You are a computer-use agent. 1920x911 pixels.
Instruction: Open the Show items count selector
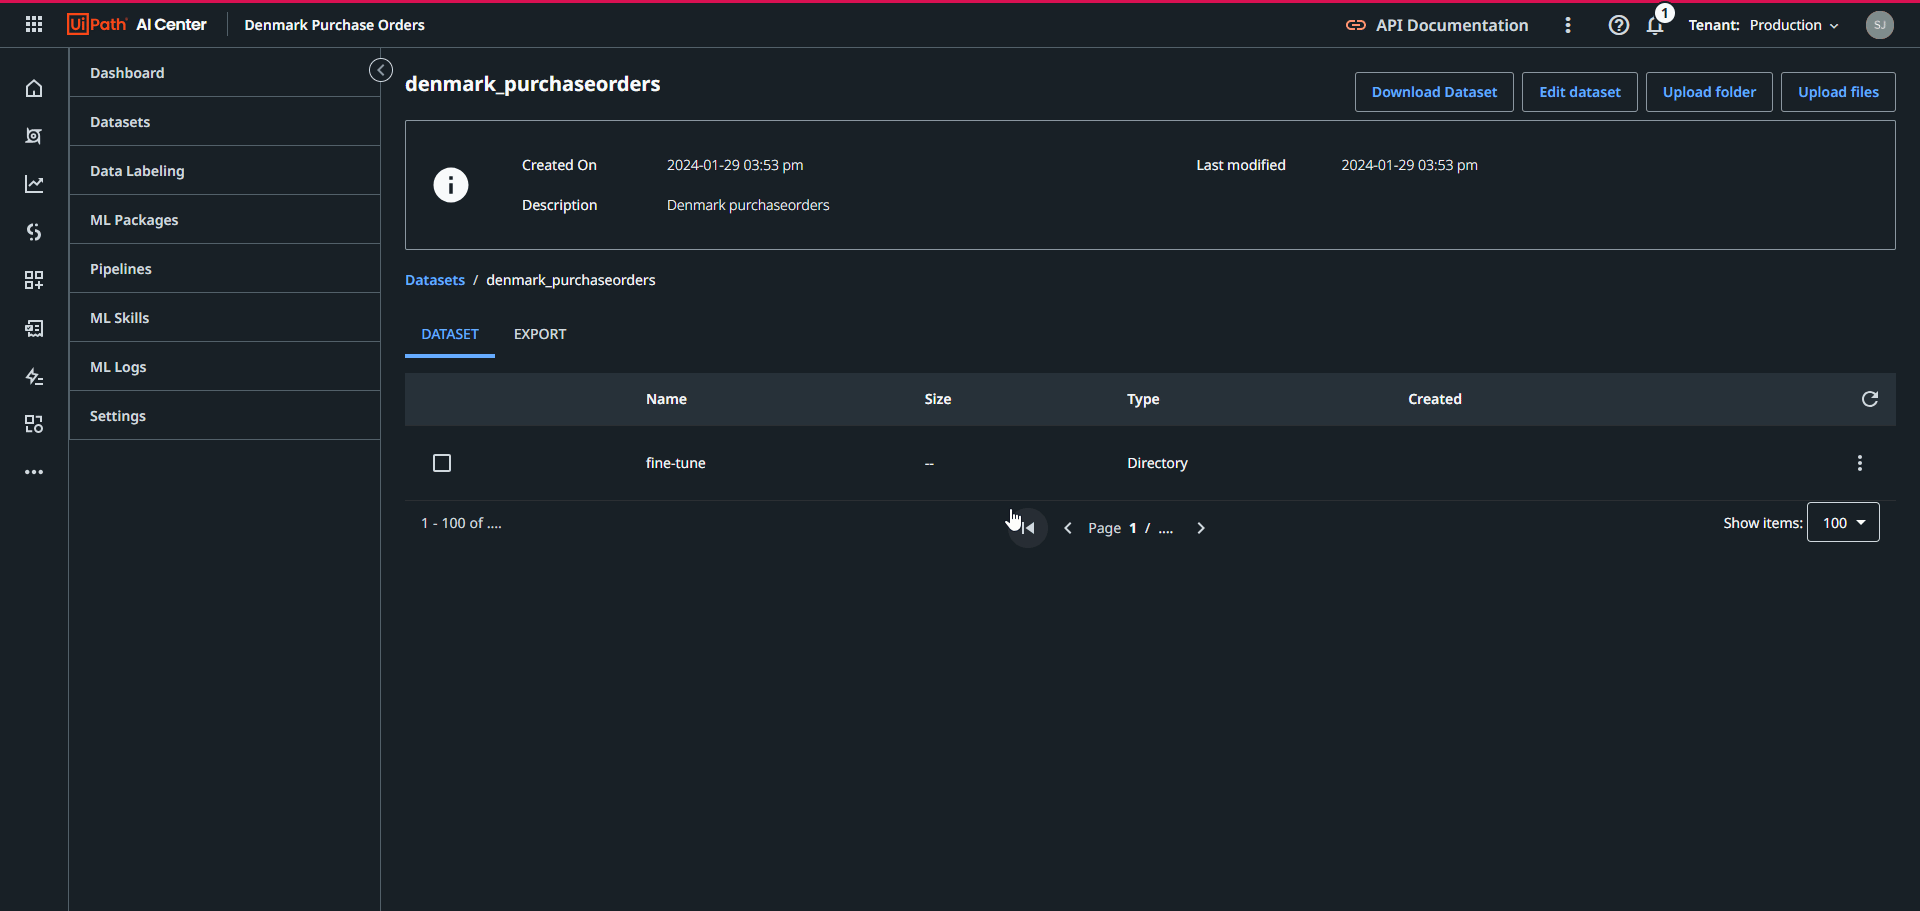[1842, 522]
